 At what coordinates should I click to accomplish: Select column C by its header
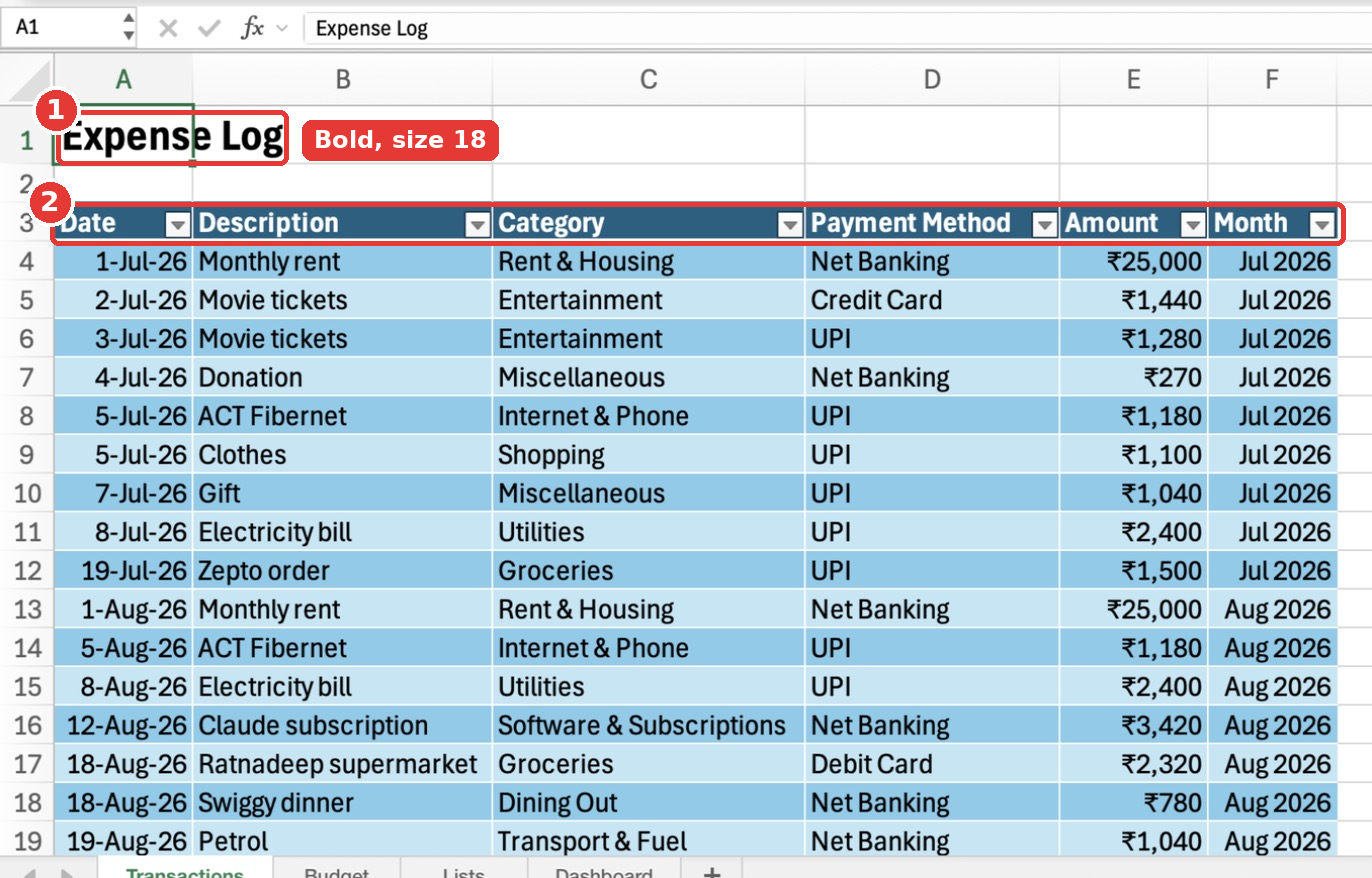tap(649, 80)
